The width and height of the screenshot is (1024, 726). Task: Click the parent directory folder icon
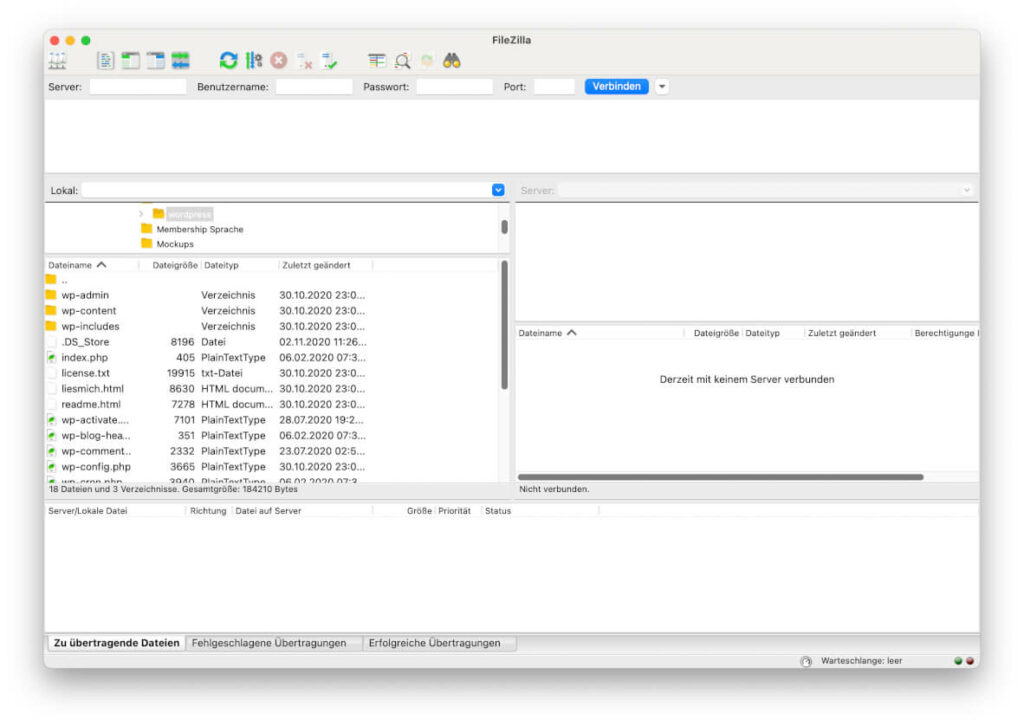tap(51, 279)
